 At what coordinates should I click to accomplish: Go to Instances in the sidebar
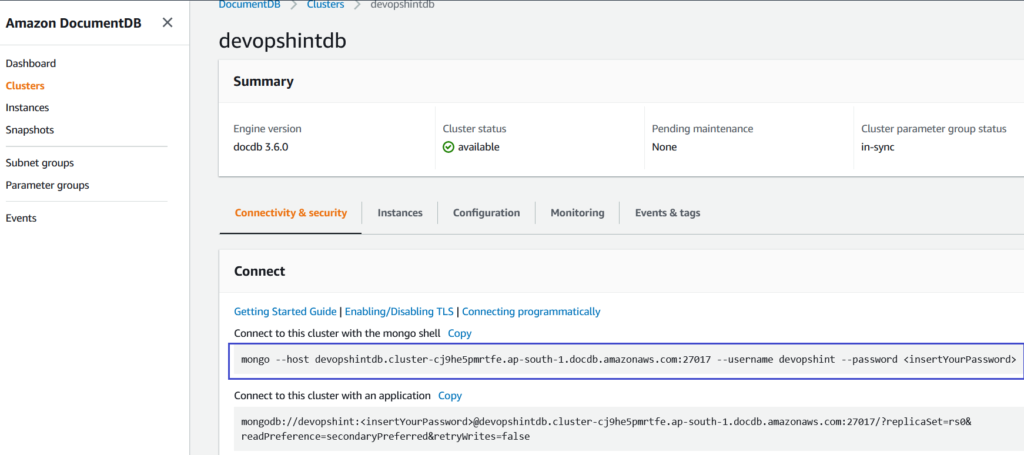[27, 108]
